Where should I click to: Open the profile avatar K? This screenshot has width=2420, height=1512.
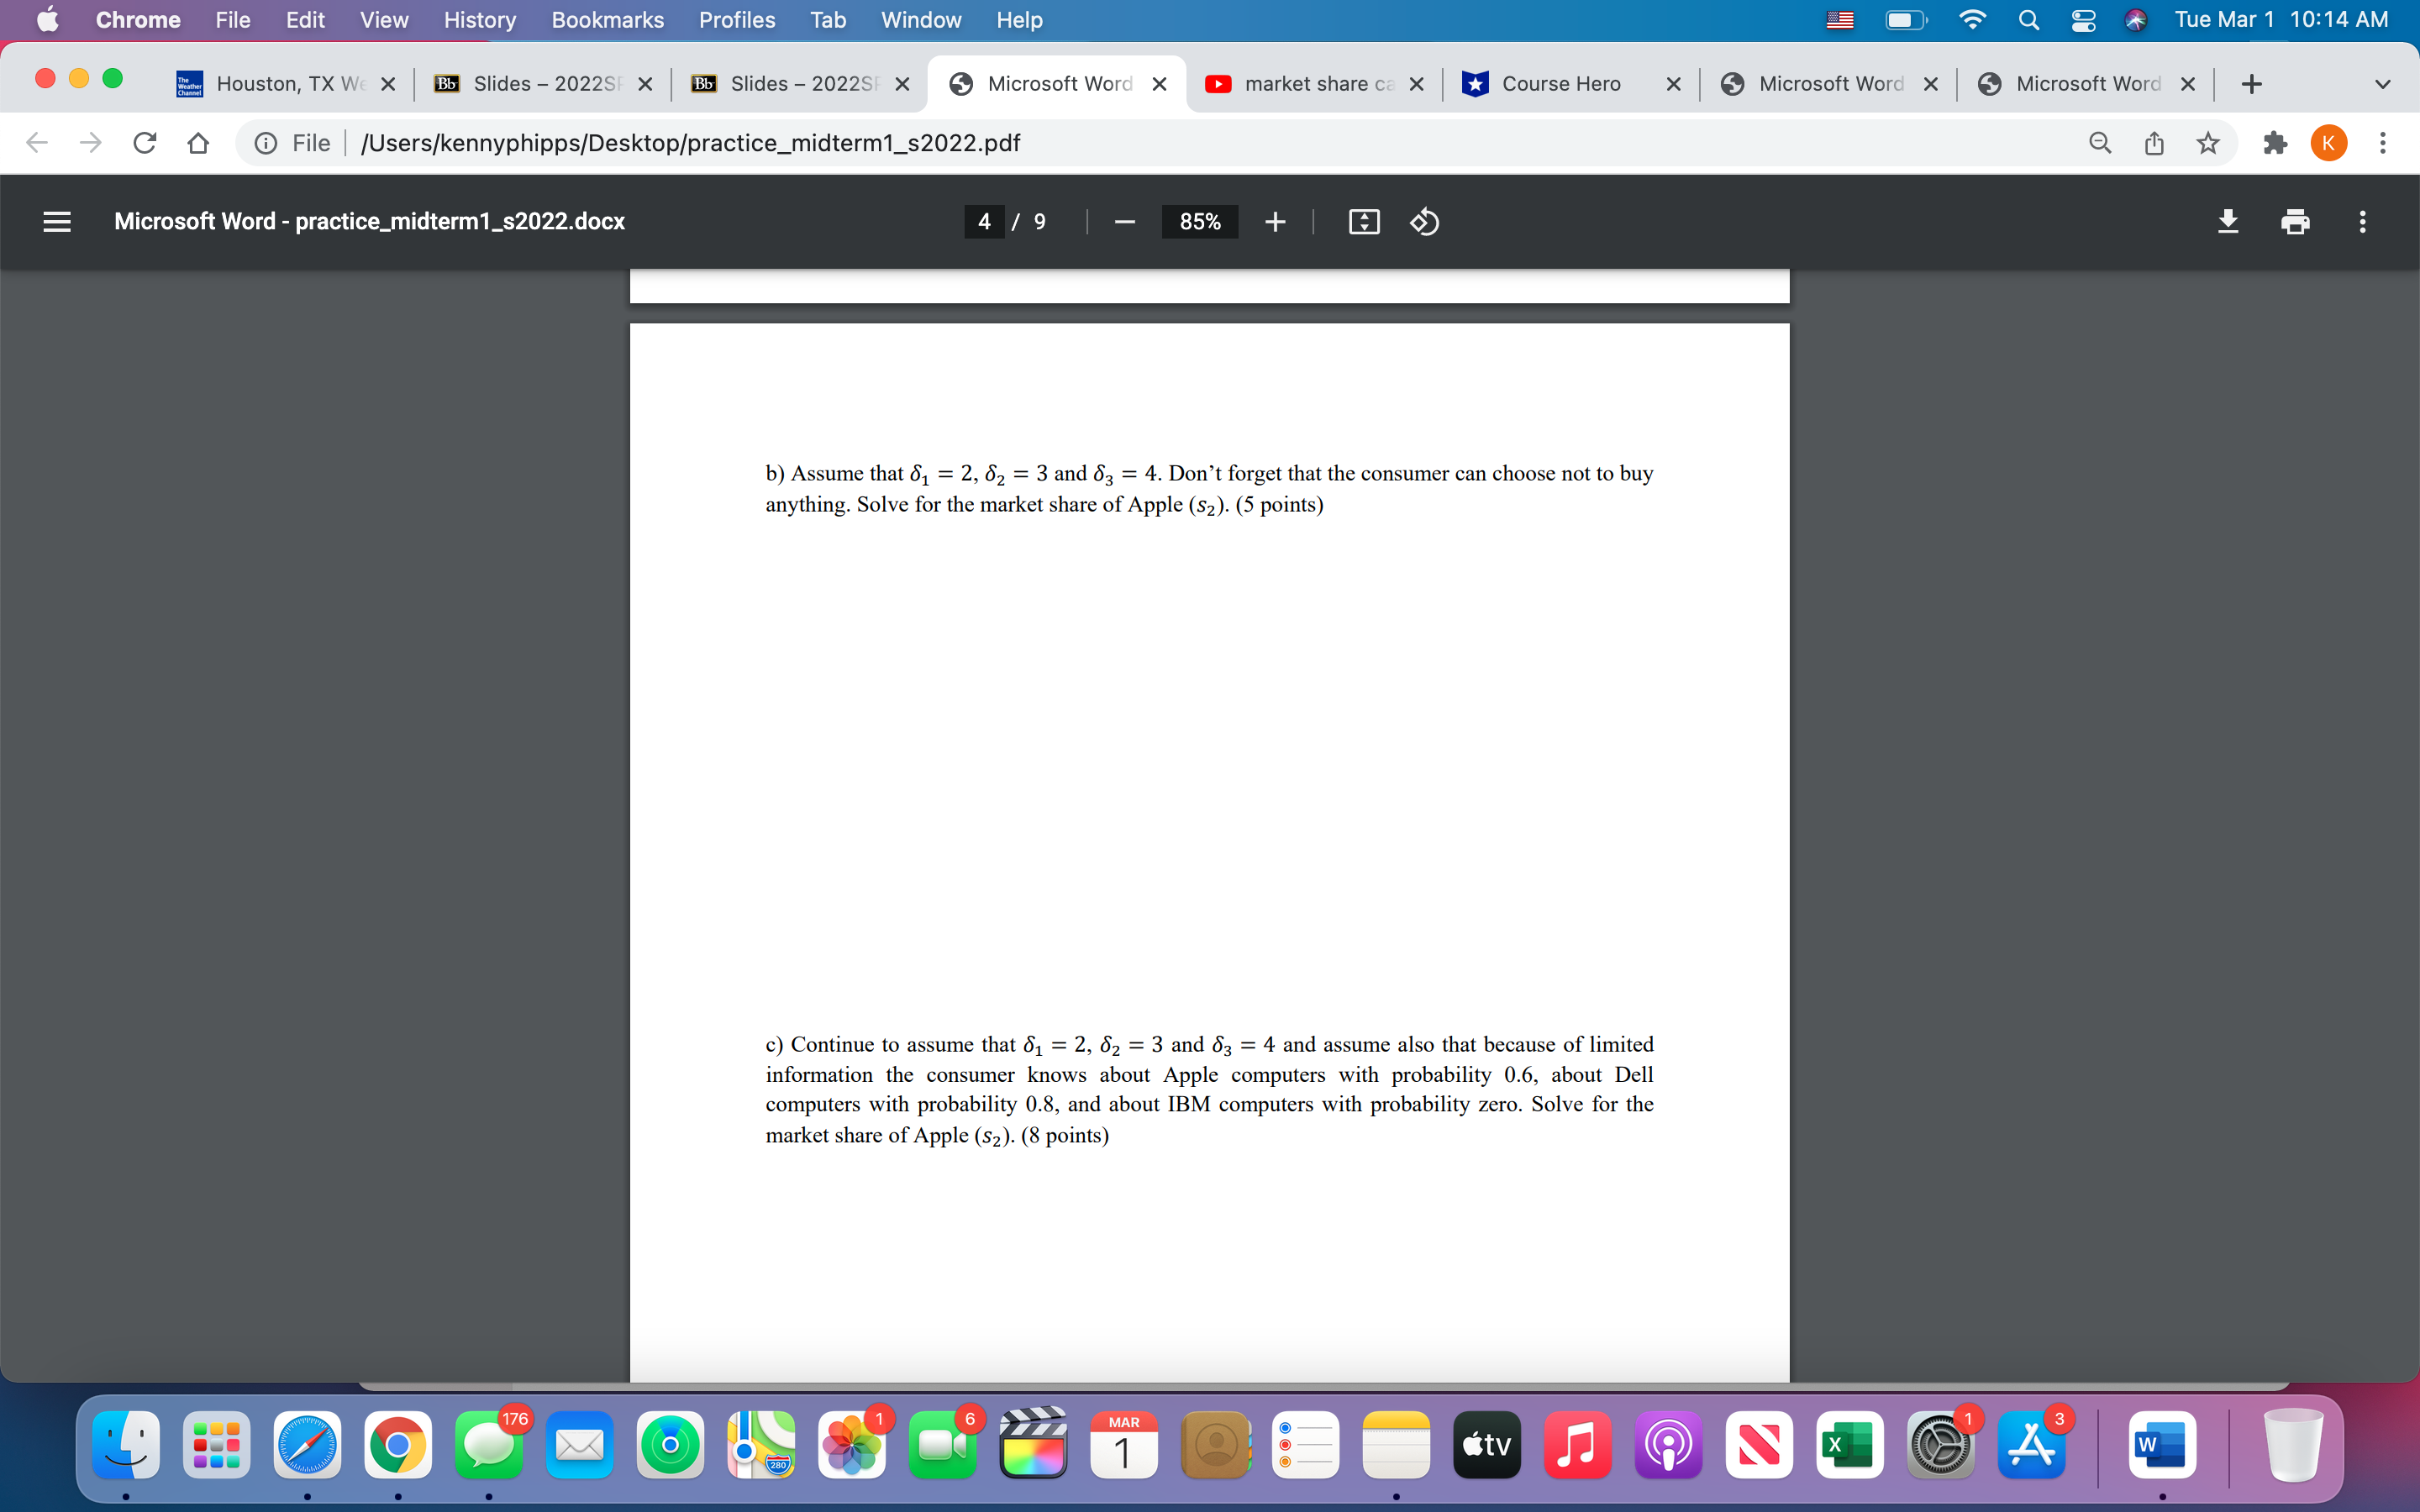(x=2329, y=143)
